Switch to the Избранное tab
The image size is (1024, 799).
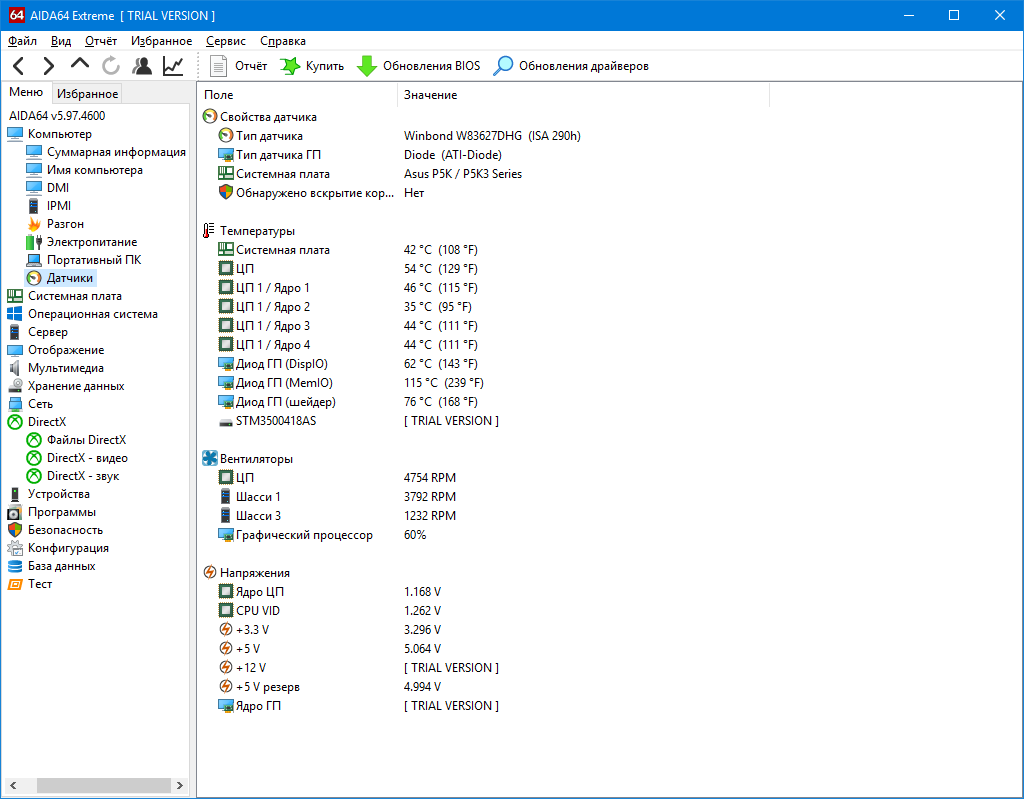tap(87, 94)
